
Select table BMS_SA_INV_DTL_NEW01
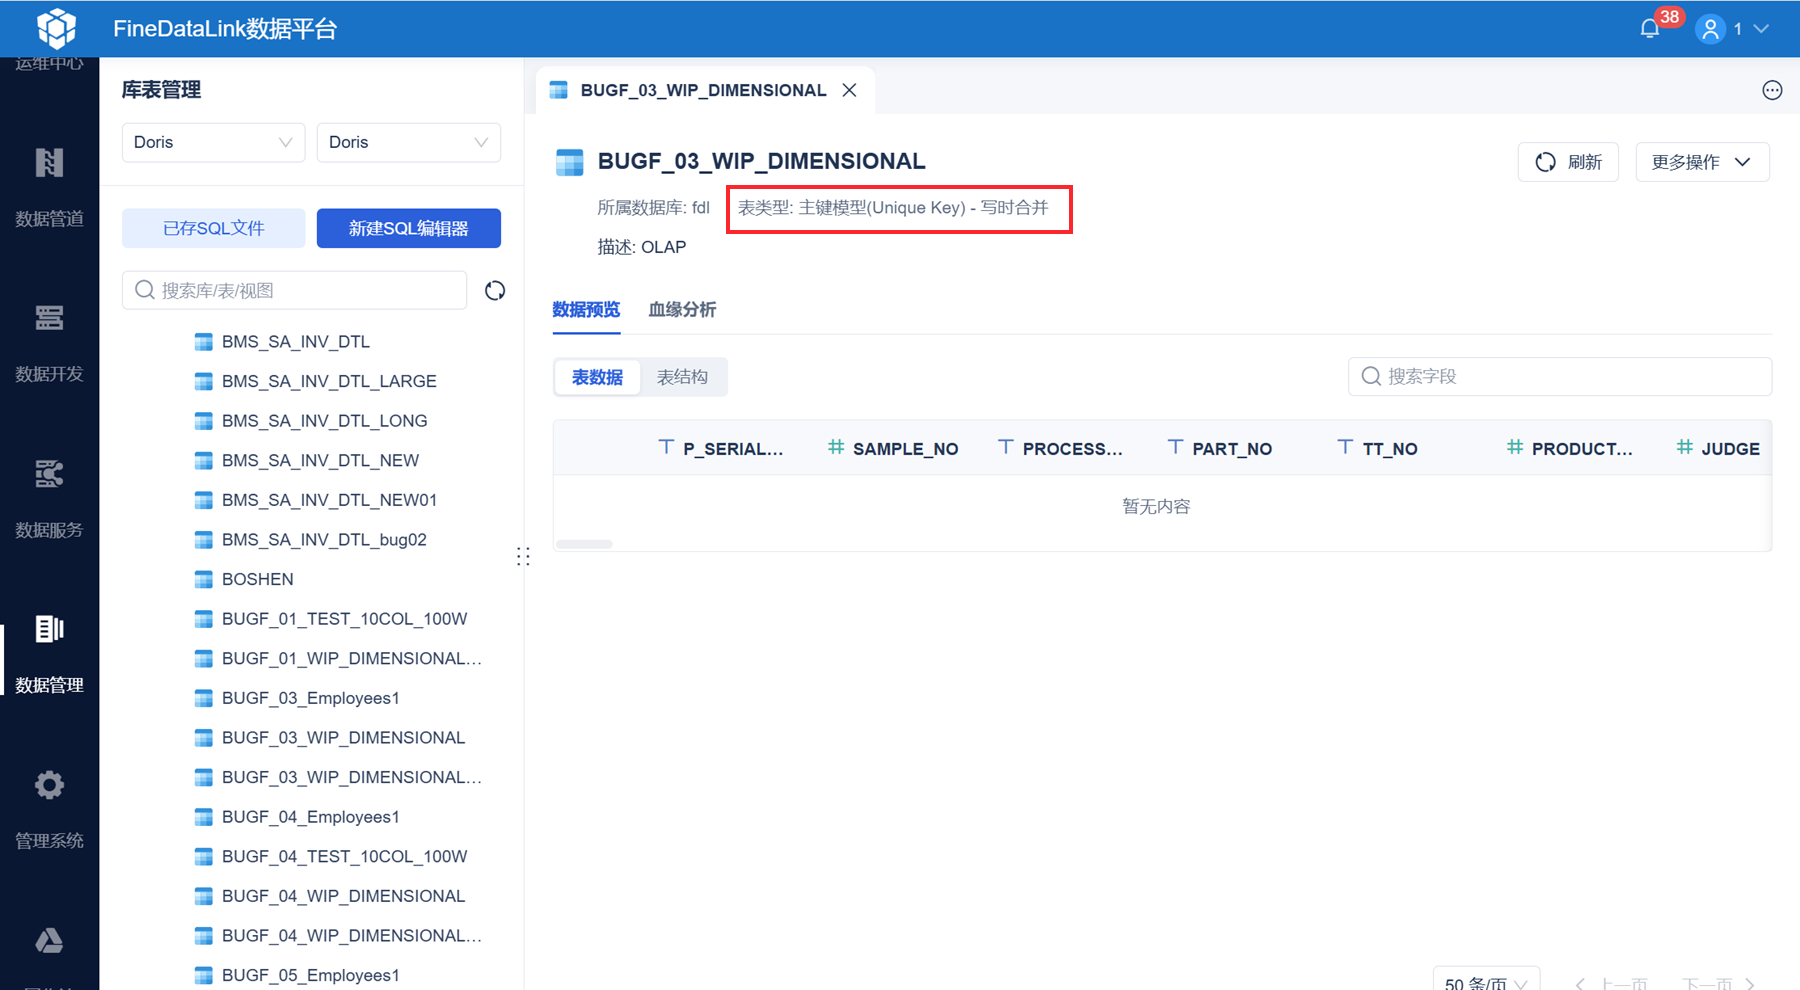coord(329,500)
